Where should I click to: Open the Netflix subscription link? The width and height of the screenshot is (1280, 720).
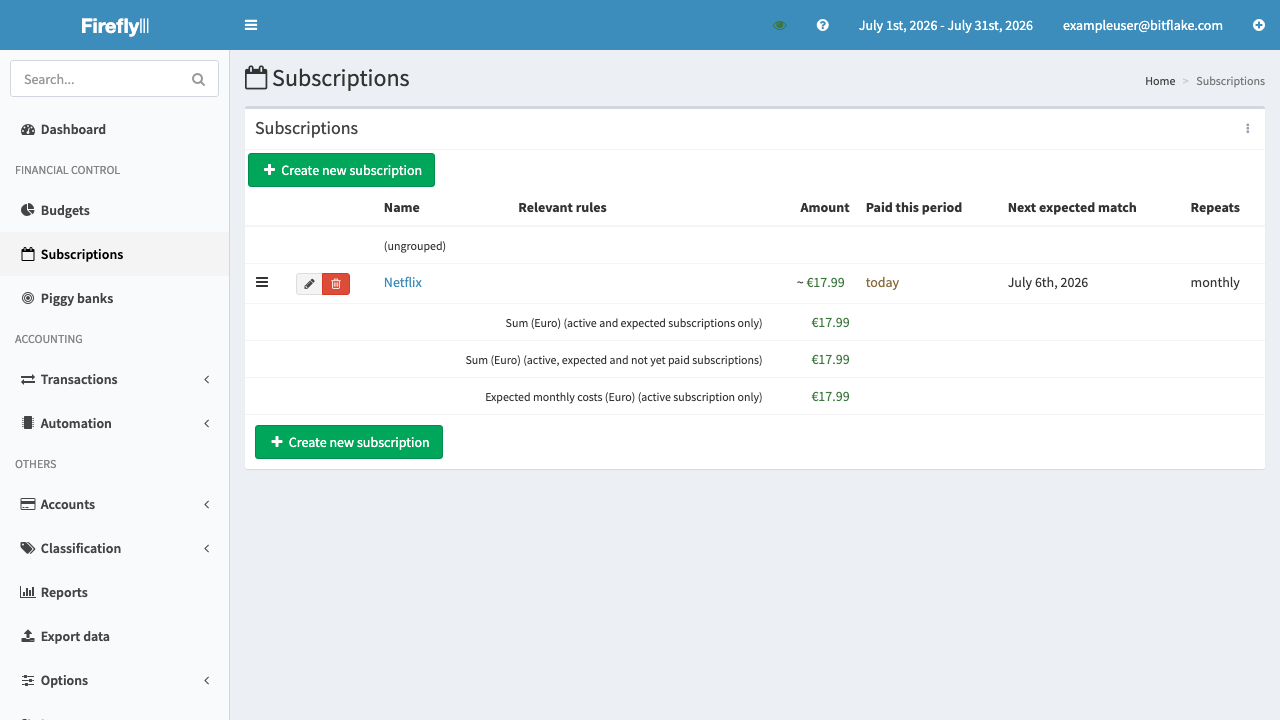pyautogui.click(x=403, y=282)
